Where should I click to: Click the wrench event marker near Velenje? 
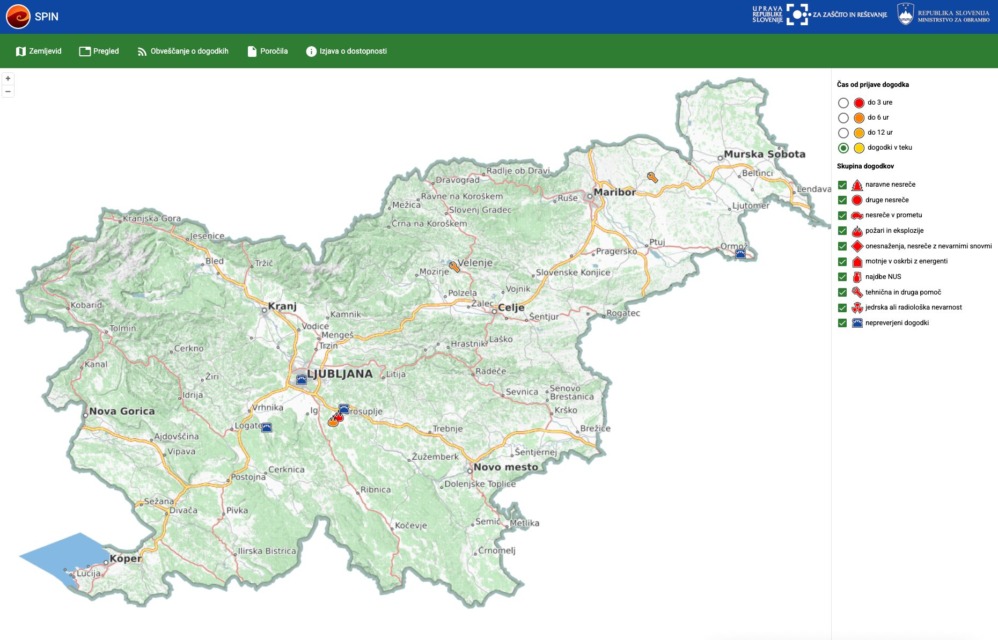click(x=454, y=267)
